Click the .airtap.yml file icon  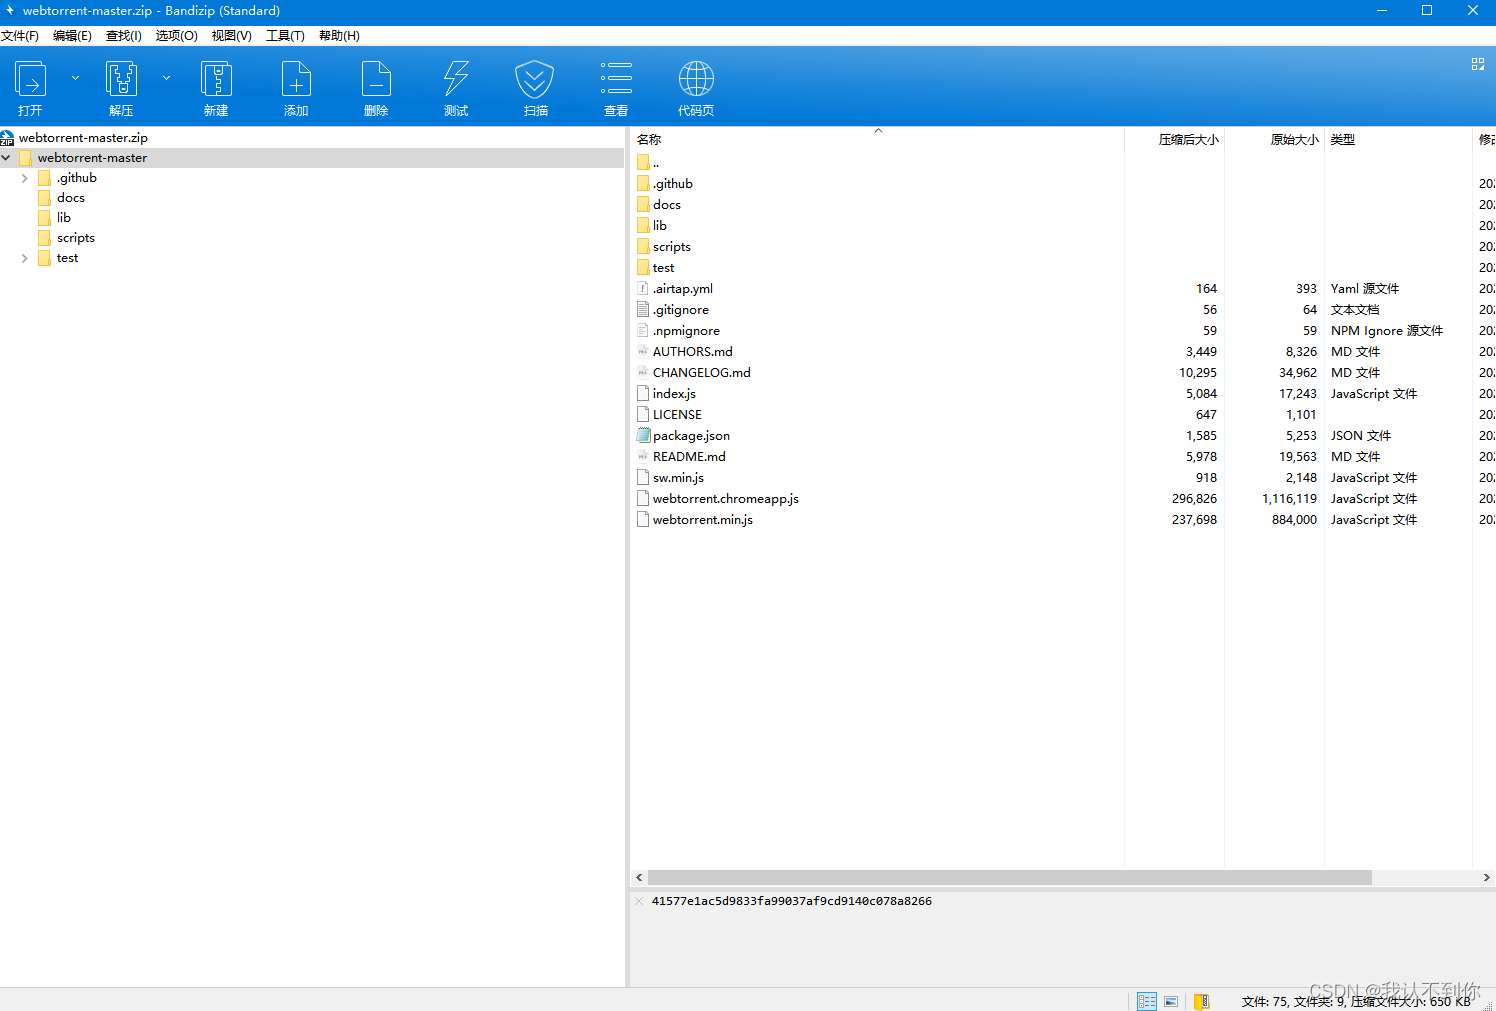(643, 289)
